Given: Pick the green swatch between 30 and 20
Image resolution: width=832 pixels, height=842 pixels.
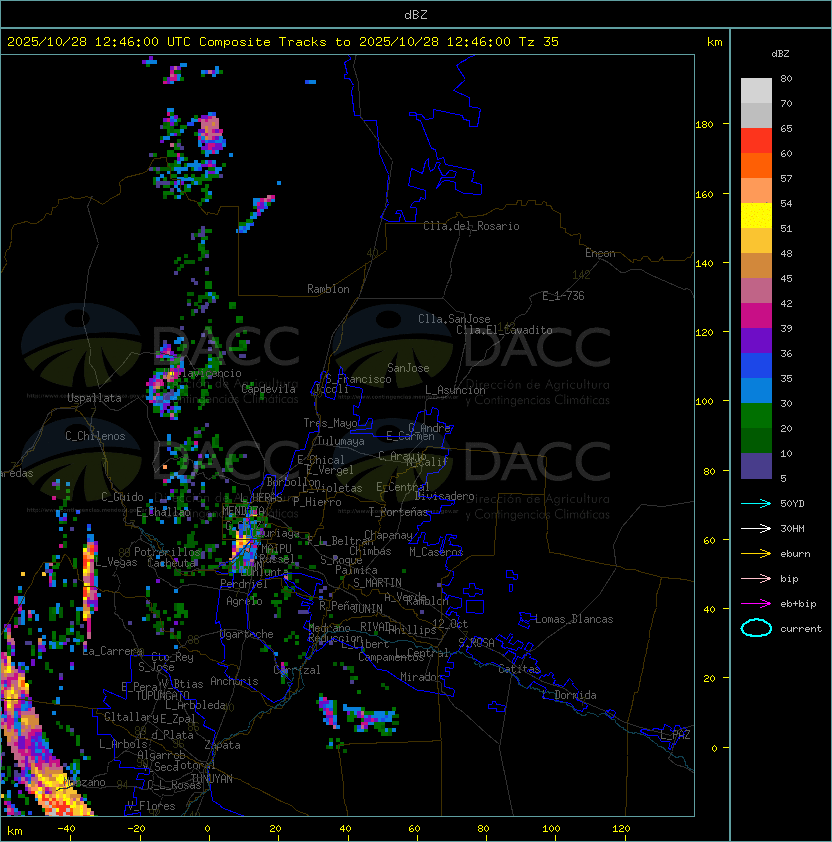Looking at the screenshot, I should 756,416.
